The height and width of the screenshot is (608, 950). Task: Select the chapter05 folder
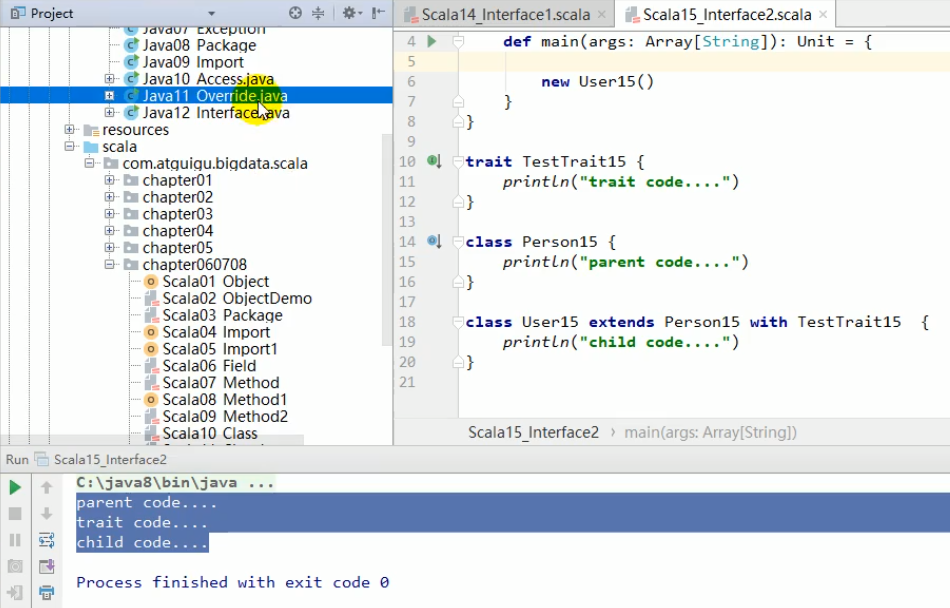(x=177, y=248)
